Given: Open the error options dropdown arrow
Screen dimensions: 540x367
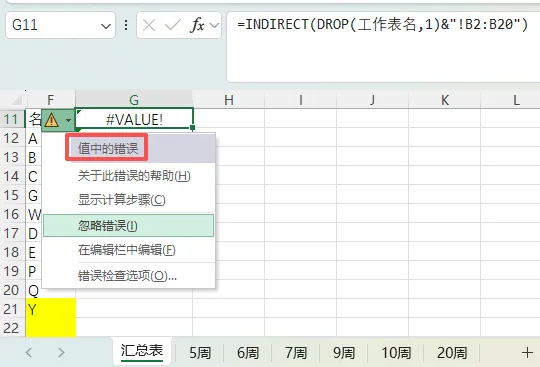Looking at the screenshot, I should 68,120.
